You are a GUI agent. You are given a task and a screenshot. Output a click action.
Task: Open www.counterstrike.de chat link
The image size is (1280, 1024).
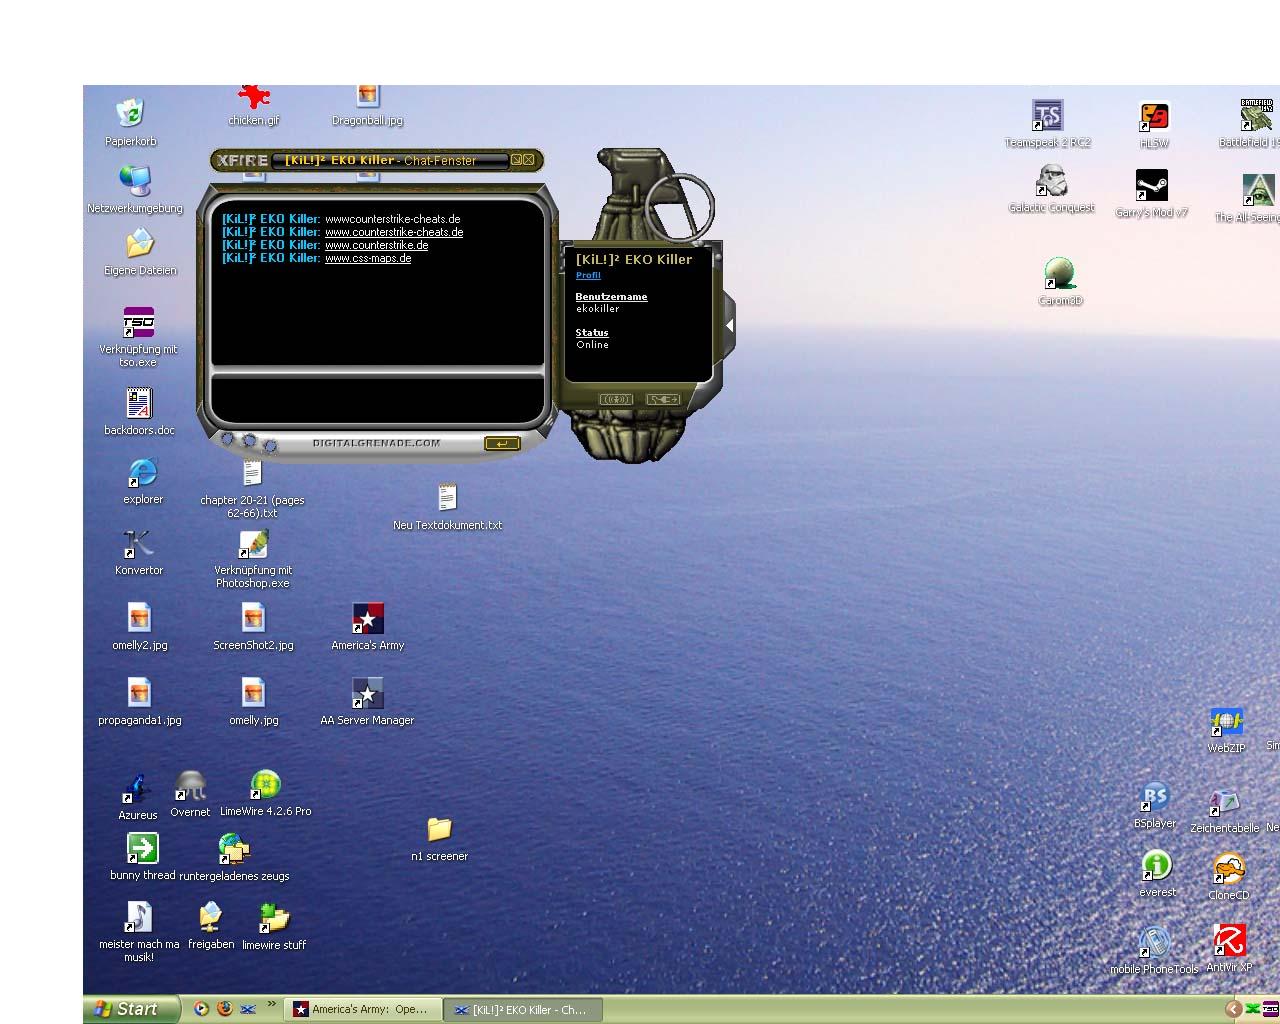(x=376, y=245)
